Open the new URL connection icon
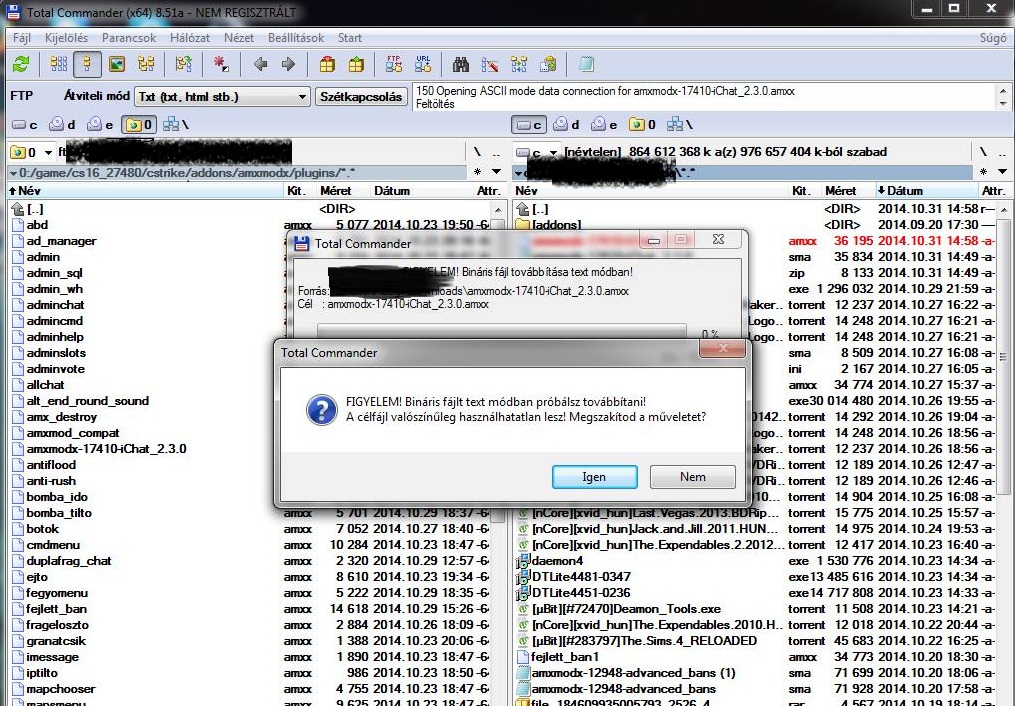The image size is (1015, 706). [x=423, y=64]
